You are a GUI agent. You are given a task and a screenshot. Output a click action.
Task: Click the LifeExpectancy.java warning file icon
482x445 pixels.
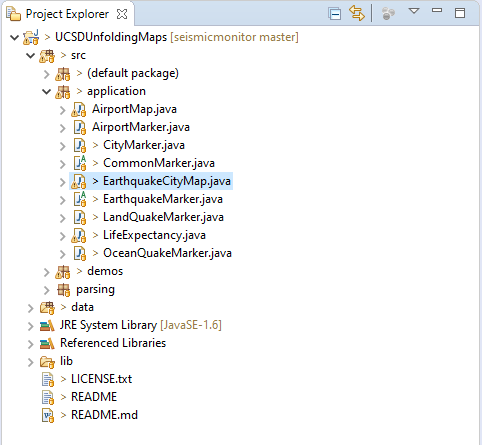[x=79, y=235]
